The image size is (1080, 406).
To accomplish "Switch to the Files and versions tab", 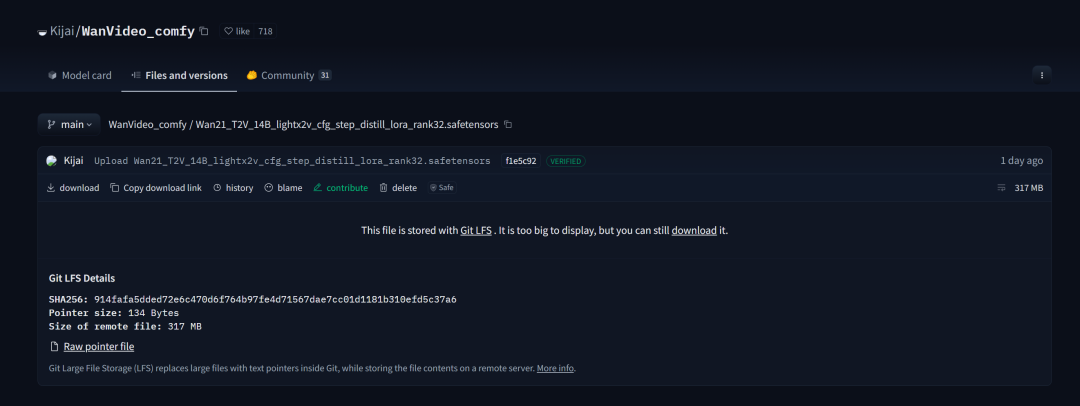I will point(179,75).
